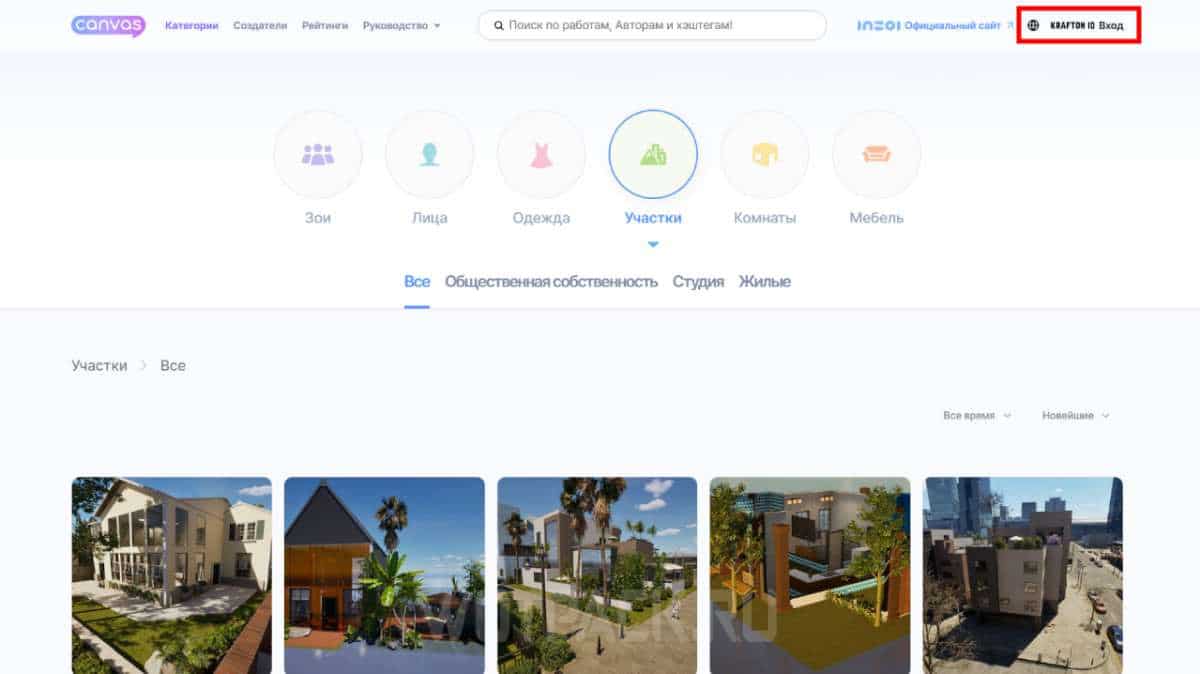Screen dimensions: 1200x674
Task: Click the Одежда category label
Action: coord(541,218)
